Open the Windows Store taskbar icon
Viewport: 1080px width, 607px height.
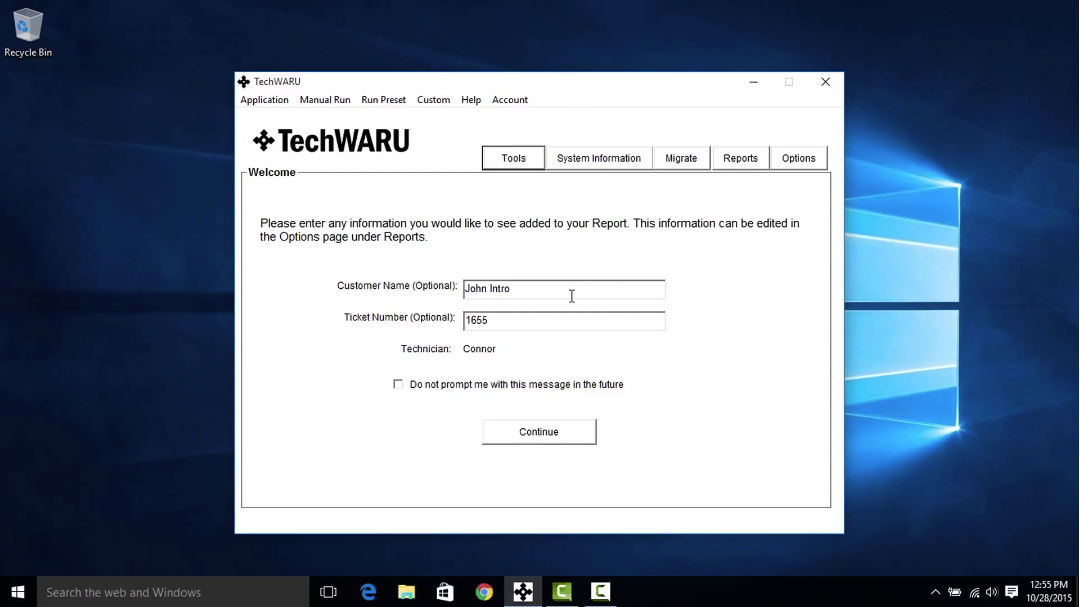(x=445, y=592)
